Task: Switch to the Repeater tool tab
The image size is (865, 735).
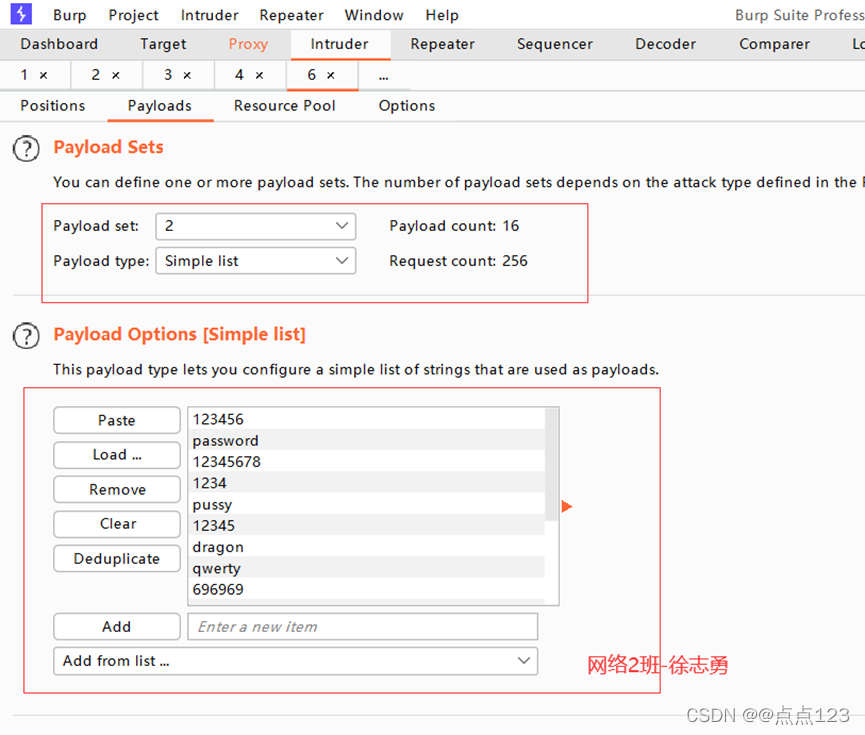Action: click(x=442, y=44)
